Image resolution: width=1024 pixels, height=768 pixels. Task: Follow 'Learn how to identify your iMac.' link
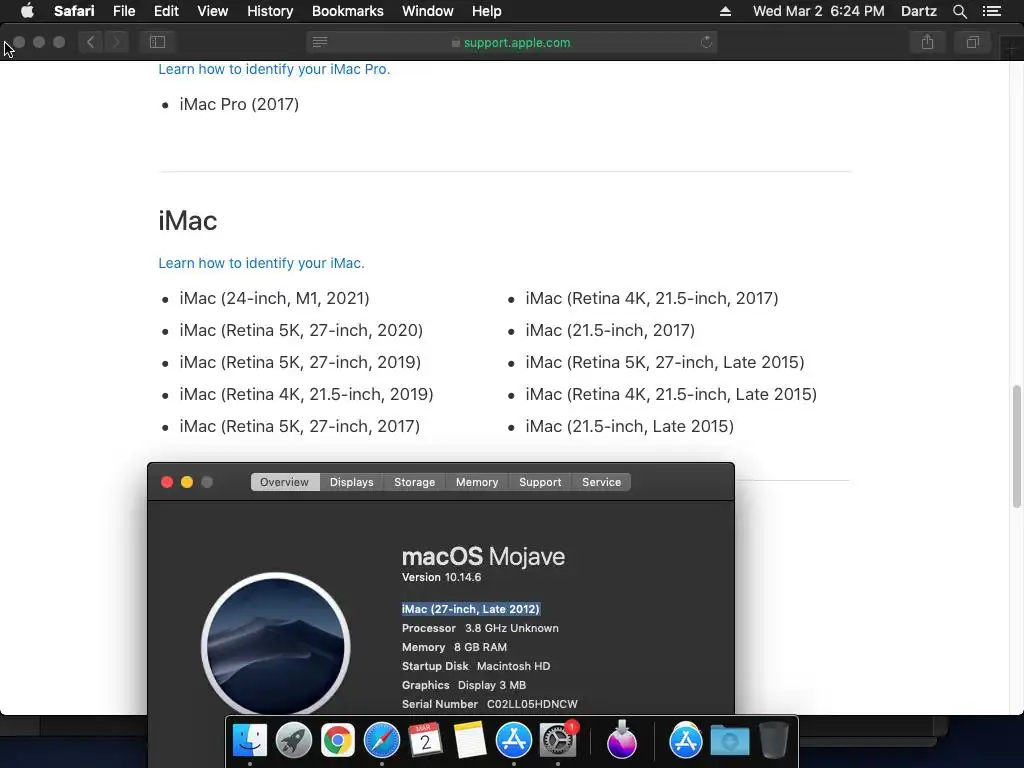(x=261, y=263)
